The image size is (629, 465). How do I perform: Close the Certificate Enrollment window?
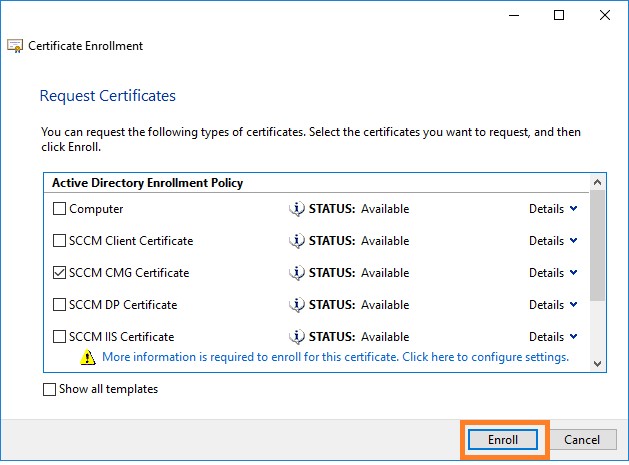coord(605,15)
